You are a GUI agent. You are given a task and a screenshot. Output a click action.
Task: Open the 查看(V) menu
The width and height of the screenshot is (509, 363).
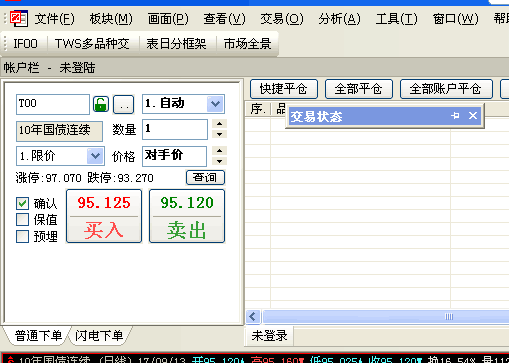[x=224, y=19]
